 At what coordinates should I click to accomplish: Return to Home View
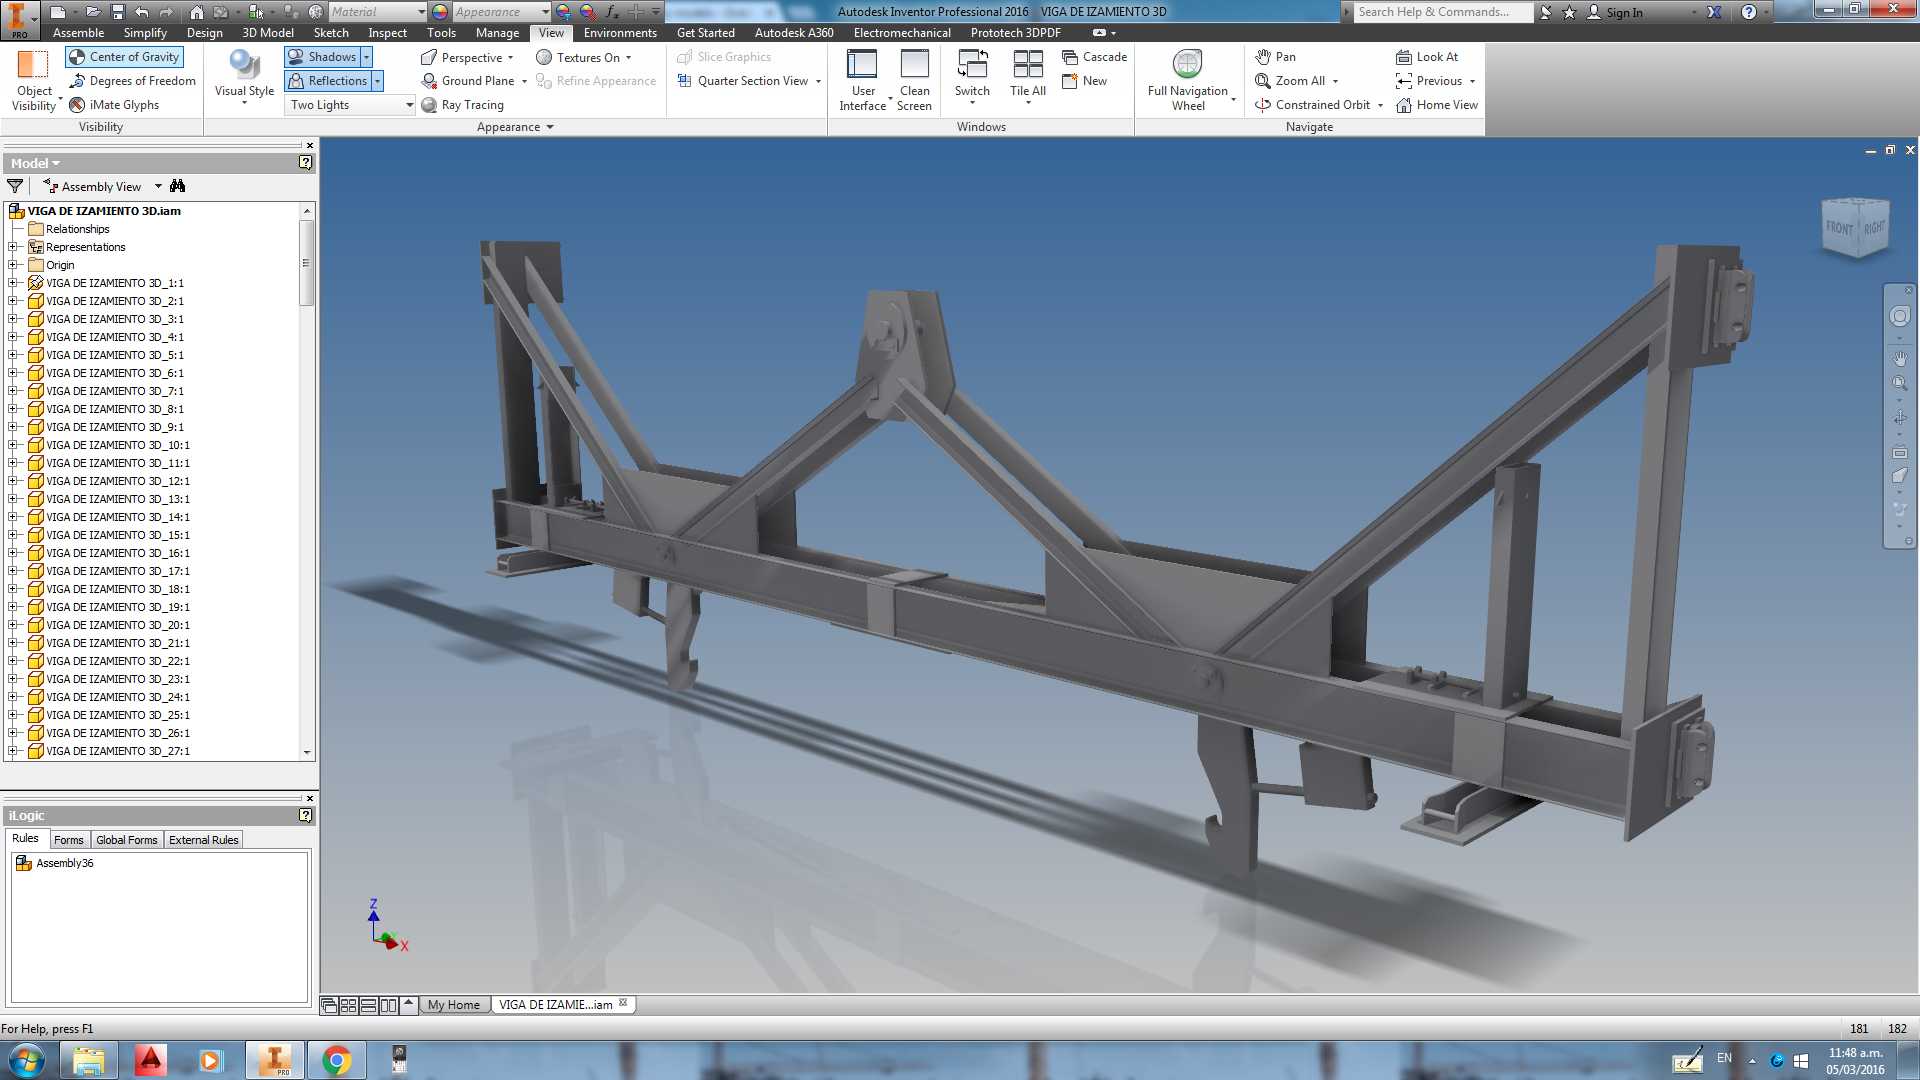1437,105
